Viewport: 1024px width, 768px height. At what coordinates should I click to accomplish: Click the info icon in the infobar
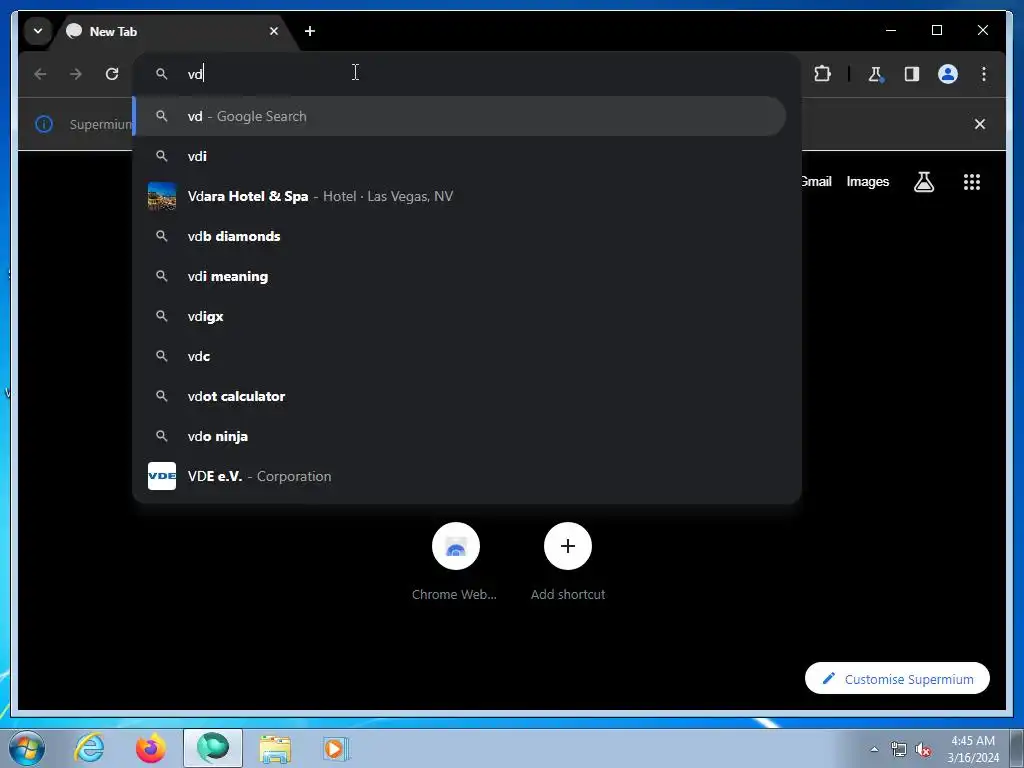[x=44, y=124]
